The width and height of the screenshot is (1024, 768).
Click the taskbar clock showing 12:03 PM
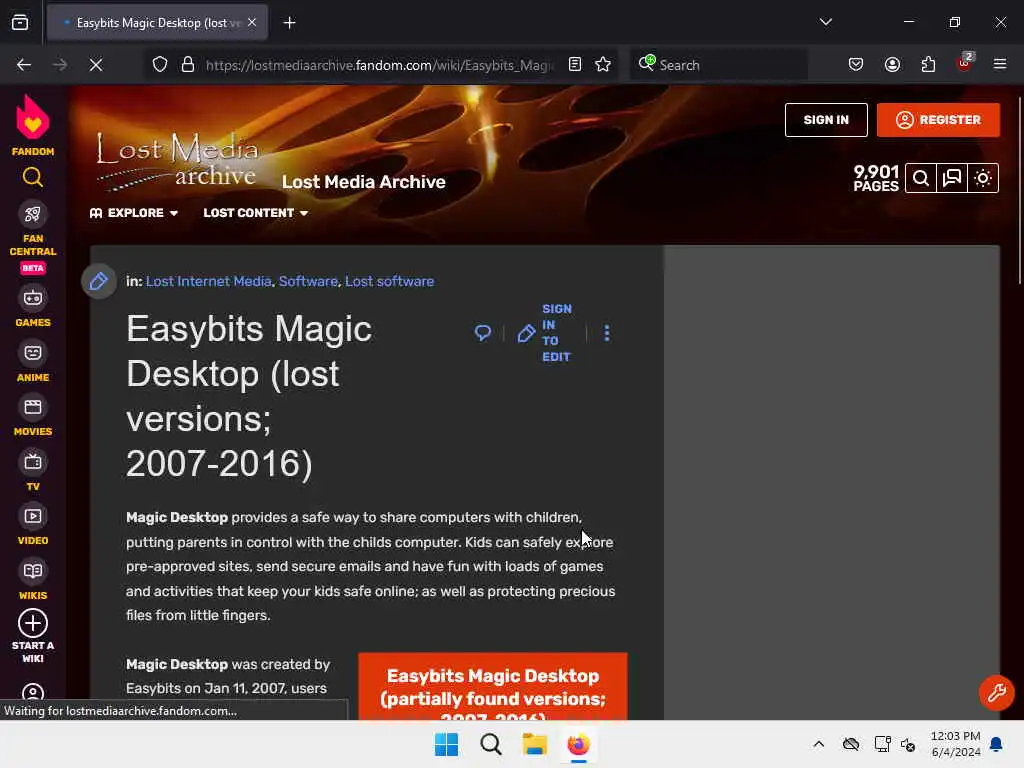(955, 744)
